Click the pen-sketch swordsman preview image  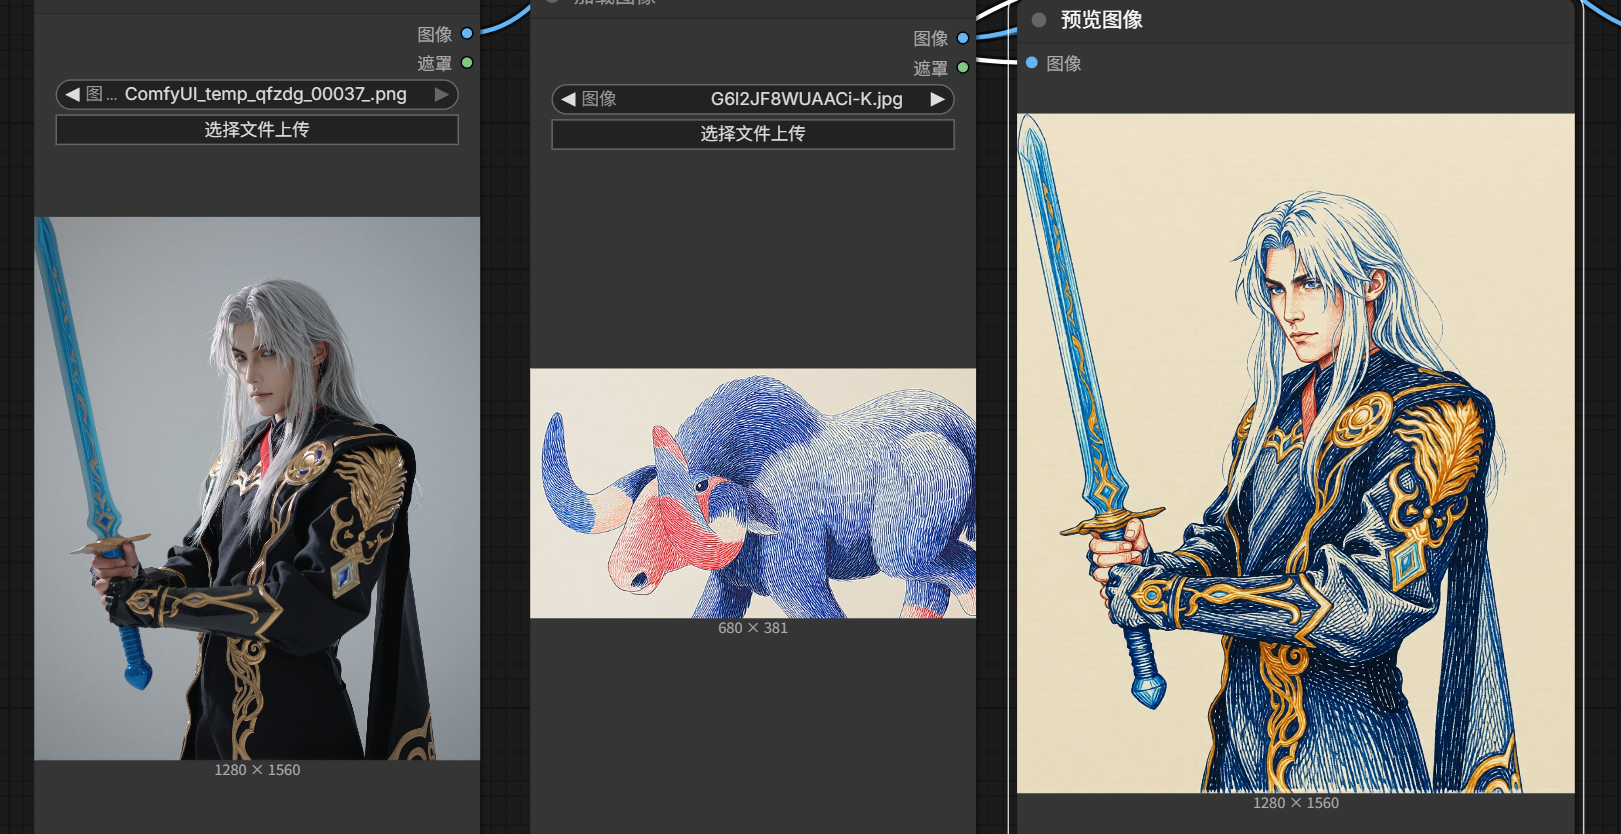[1295, 453]
